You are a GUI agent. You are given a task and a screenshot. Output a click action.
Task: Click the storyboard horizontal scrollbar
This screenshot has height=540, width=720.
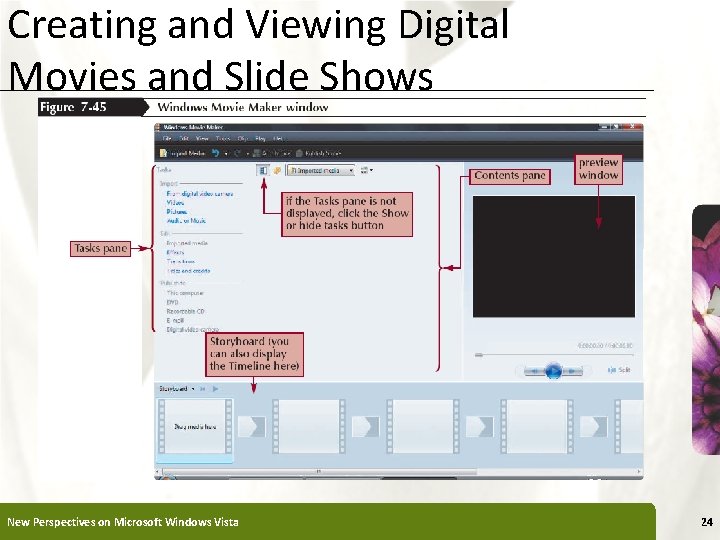(319, 472)
